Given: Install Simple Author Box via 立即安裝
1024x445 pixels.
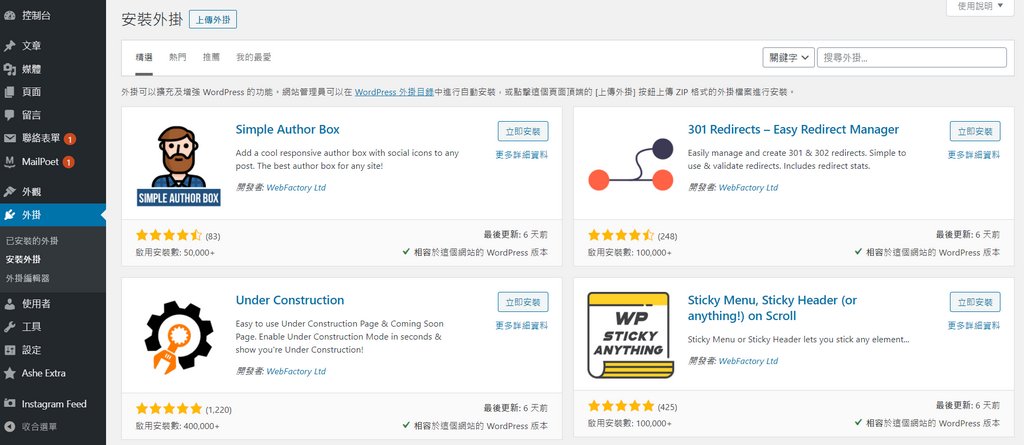Looking at the screenshot, I should click(x=522, y=131).
